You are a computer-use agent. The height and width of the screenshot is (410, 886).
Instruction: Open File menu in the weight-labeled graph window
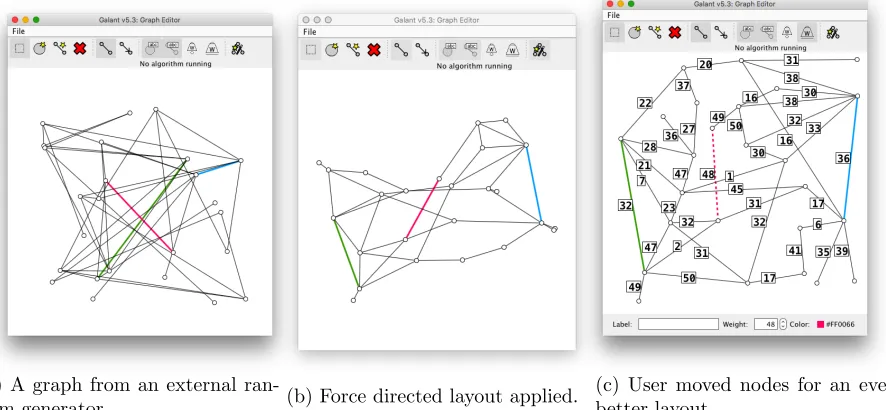pyautogui.click(x=614, y=15)
